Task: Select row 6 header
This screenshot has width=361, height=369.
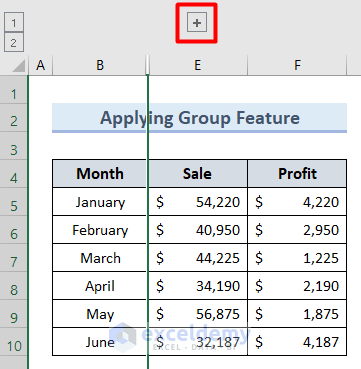Action: [14, 230]
